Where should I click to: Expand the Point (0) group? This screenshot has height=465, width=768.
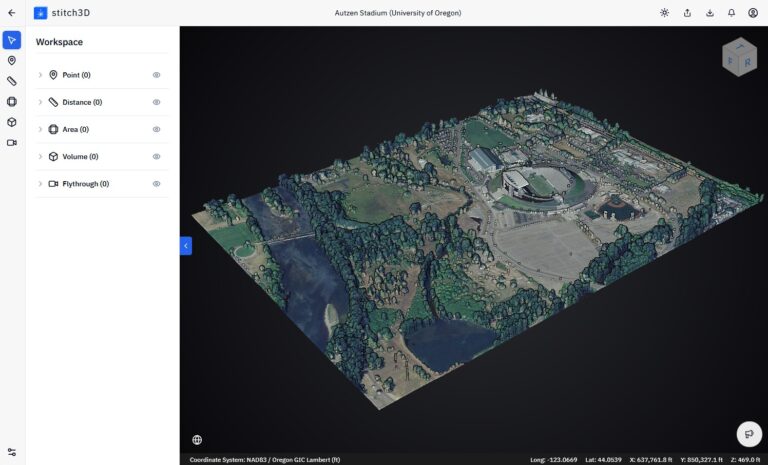41,75
